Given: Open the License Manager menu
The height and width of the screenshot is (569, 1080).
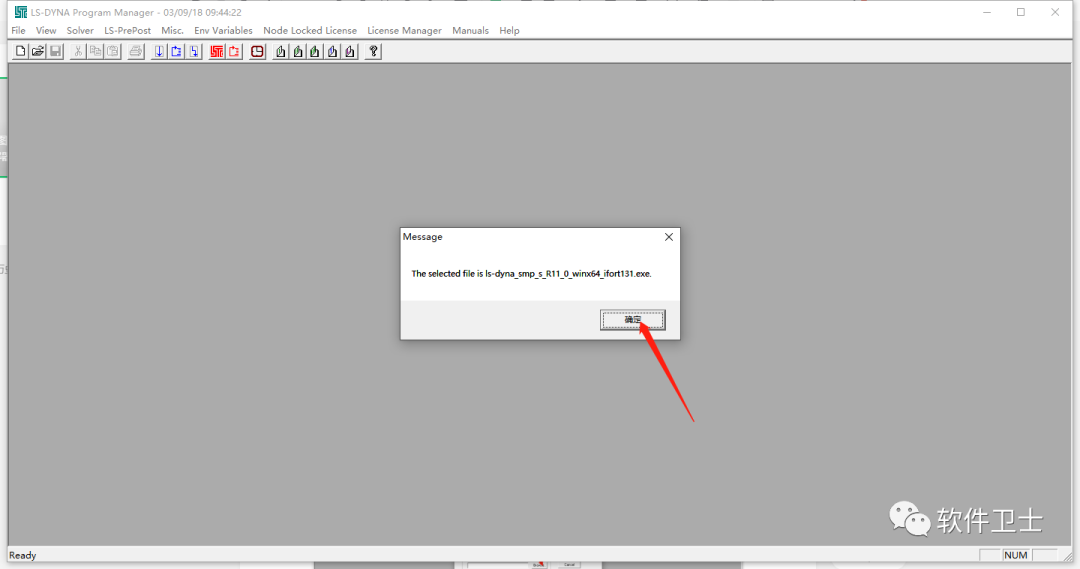Looking at the screenshot, I should tap(404, 30).
